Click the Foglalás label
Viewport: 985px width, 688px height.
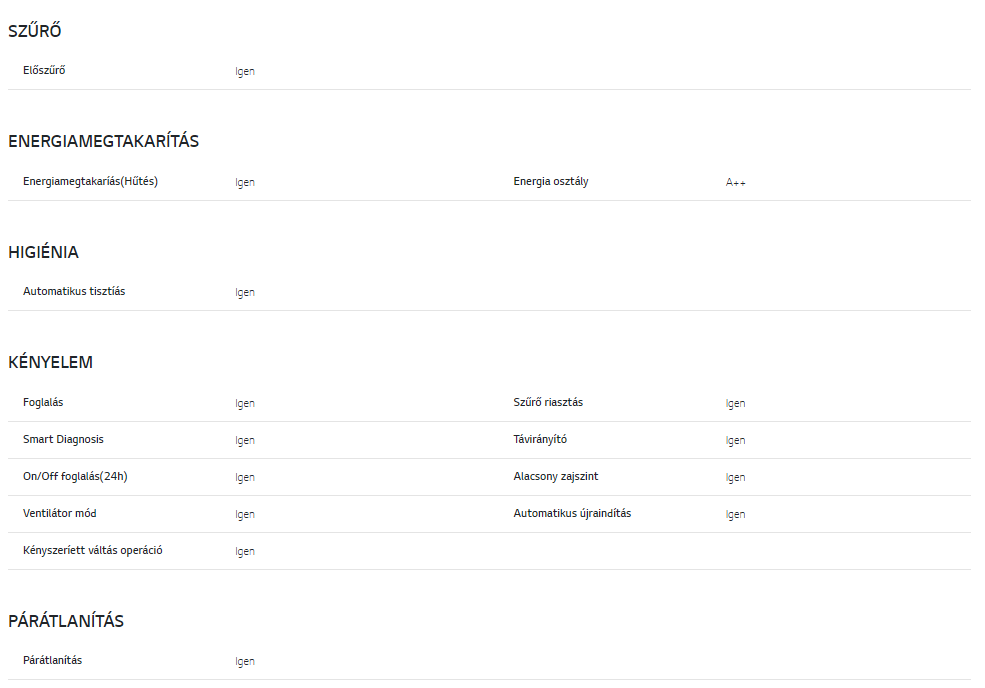coord(43,402)
